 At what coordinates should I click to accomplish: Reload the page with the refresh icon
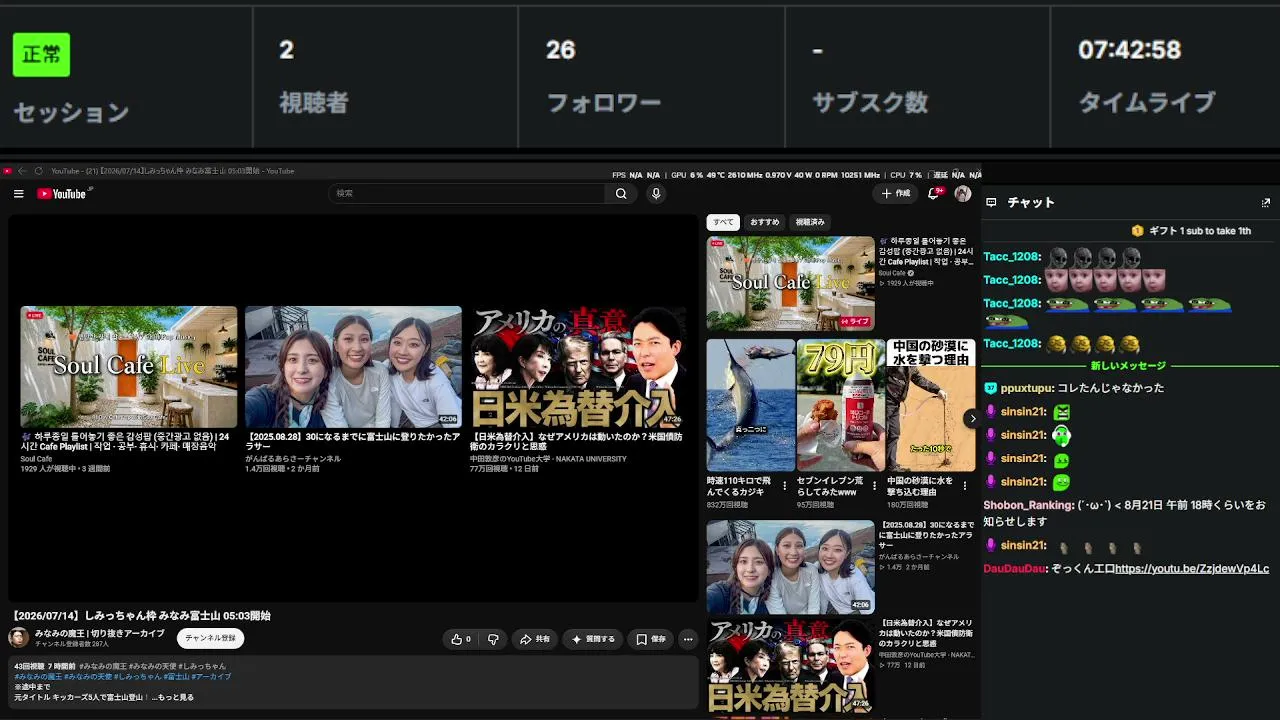[x=38, y=171]
